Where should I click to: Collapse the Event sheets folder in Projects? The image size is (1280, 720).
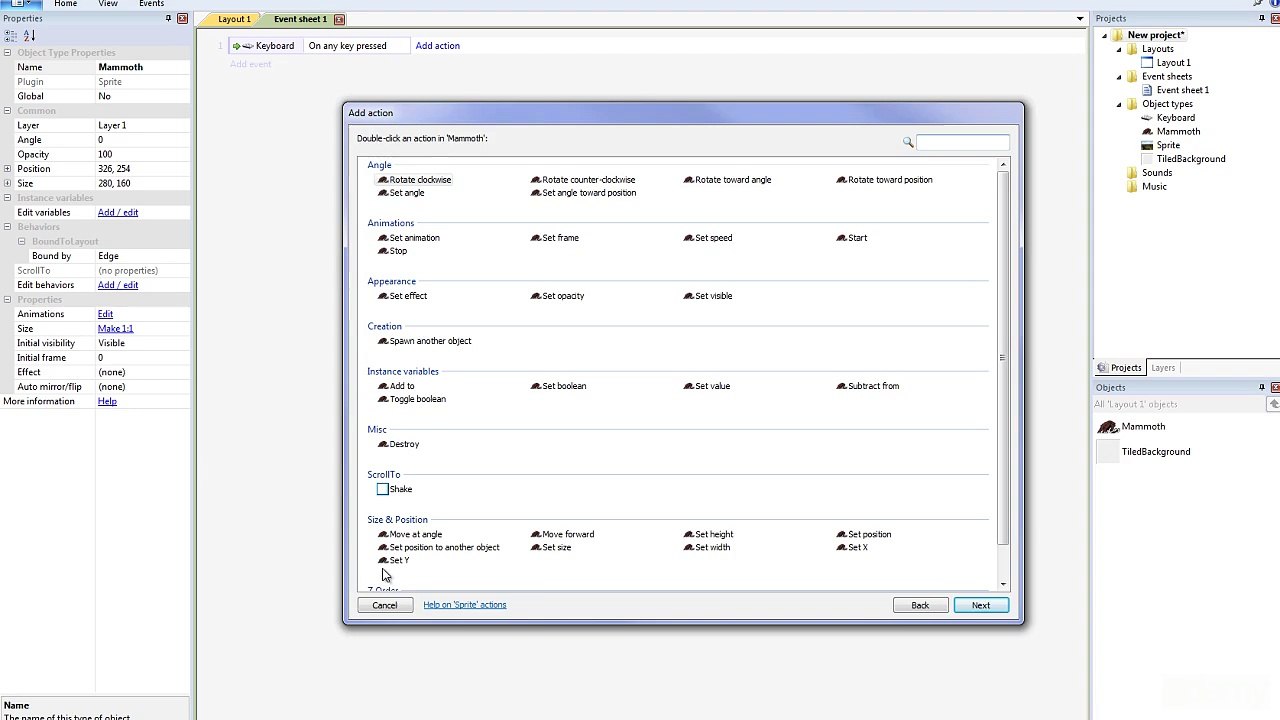click(x=1119, y=77)
